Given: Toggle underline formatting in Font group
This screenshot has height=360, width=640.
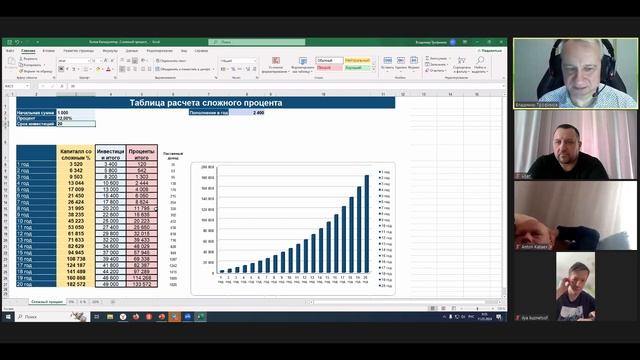Looking at the screenshot, I should click(x=74, y=69).
